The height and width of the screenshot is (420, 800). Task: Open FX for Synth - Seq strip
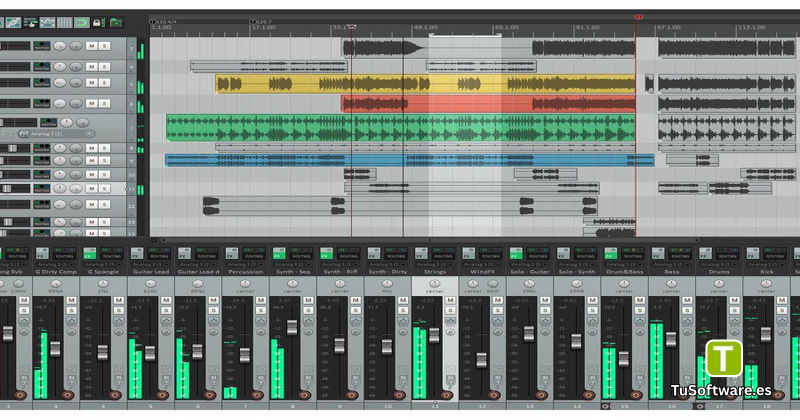click(x=279, y=254)
